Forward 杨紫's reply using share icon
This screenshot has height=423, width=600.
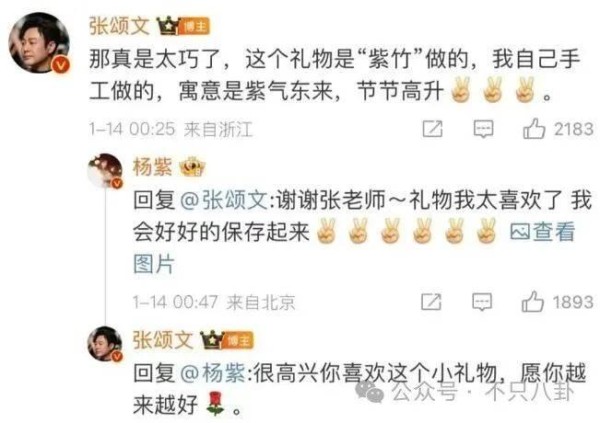click(431, 302)
